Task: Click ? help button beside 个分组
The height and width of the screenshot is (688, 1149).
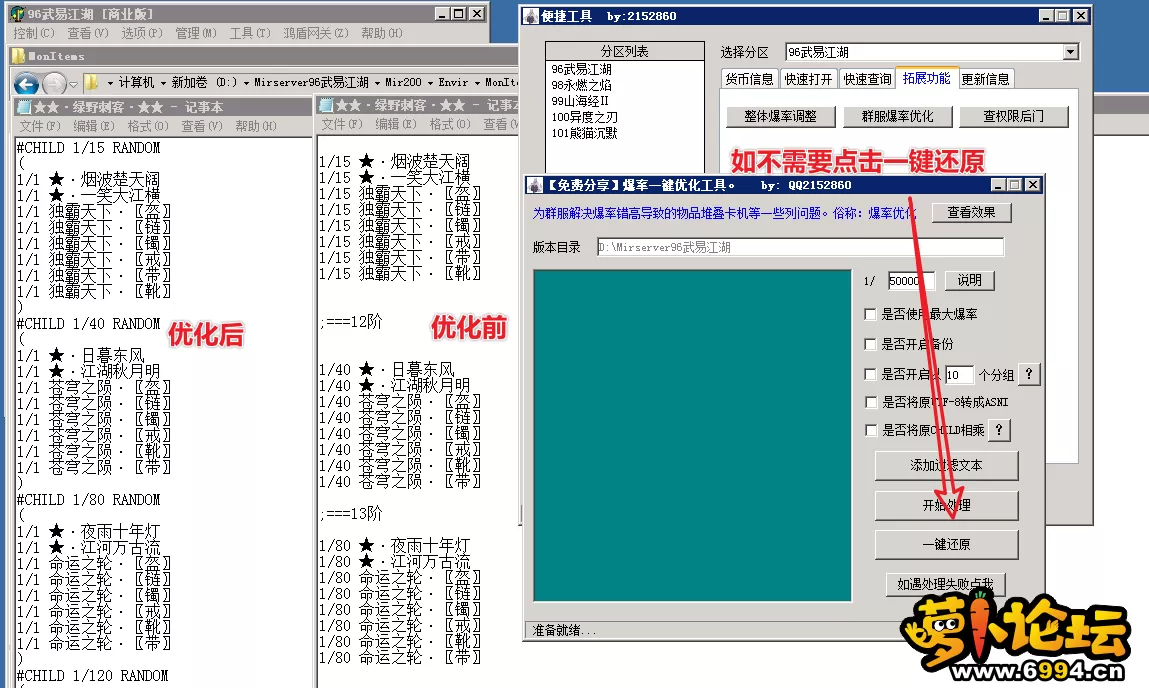Action: pyautogui.click(x=1029, y=374)
